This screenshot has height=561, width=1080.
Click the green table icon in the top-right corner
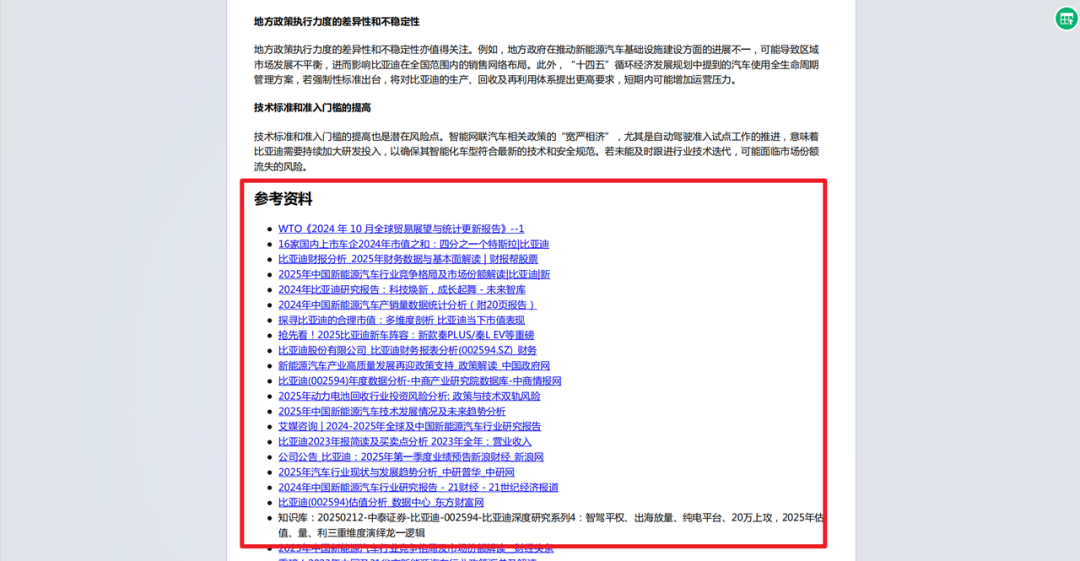coord(1066,19)
